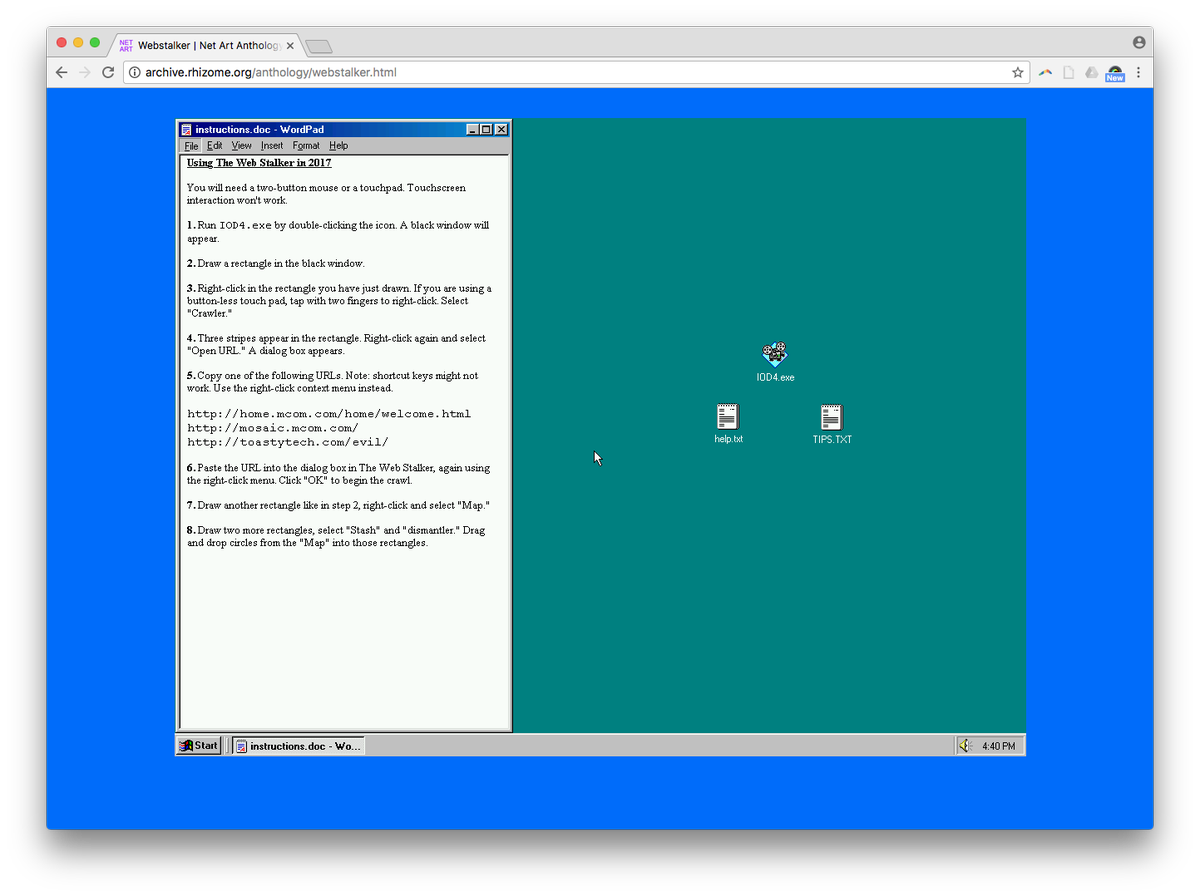Click the Chrome profile avatar icon

click(x=1139, y=43)
